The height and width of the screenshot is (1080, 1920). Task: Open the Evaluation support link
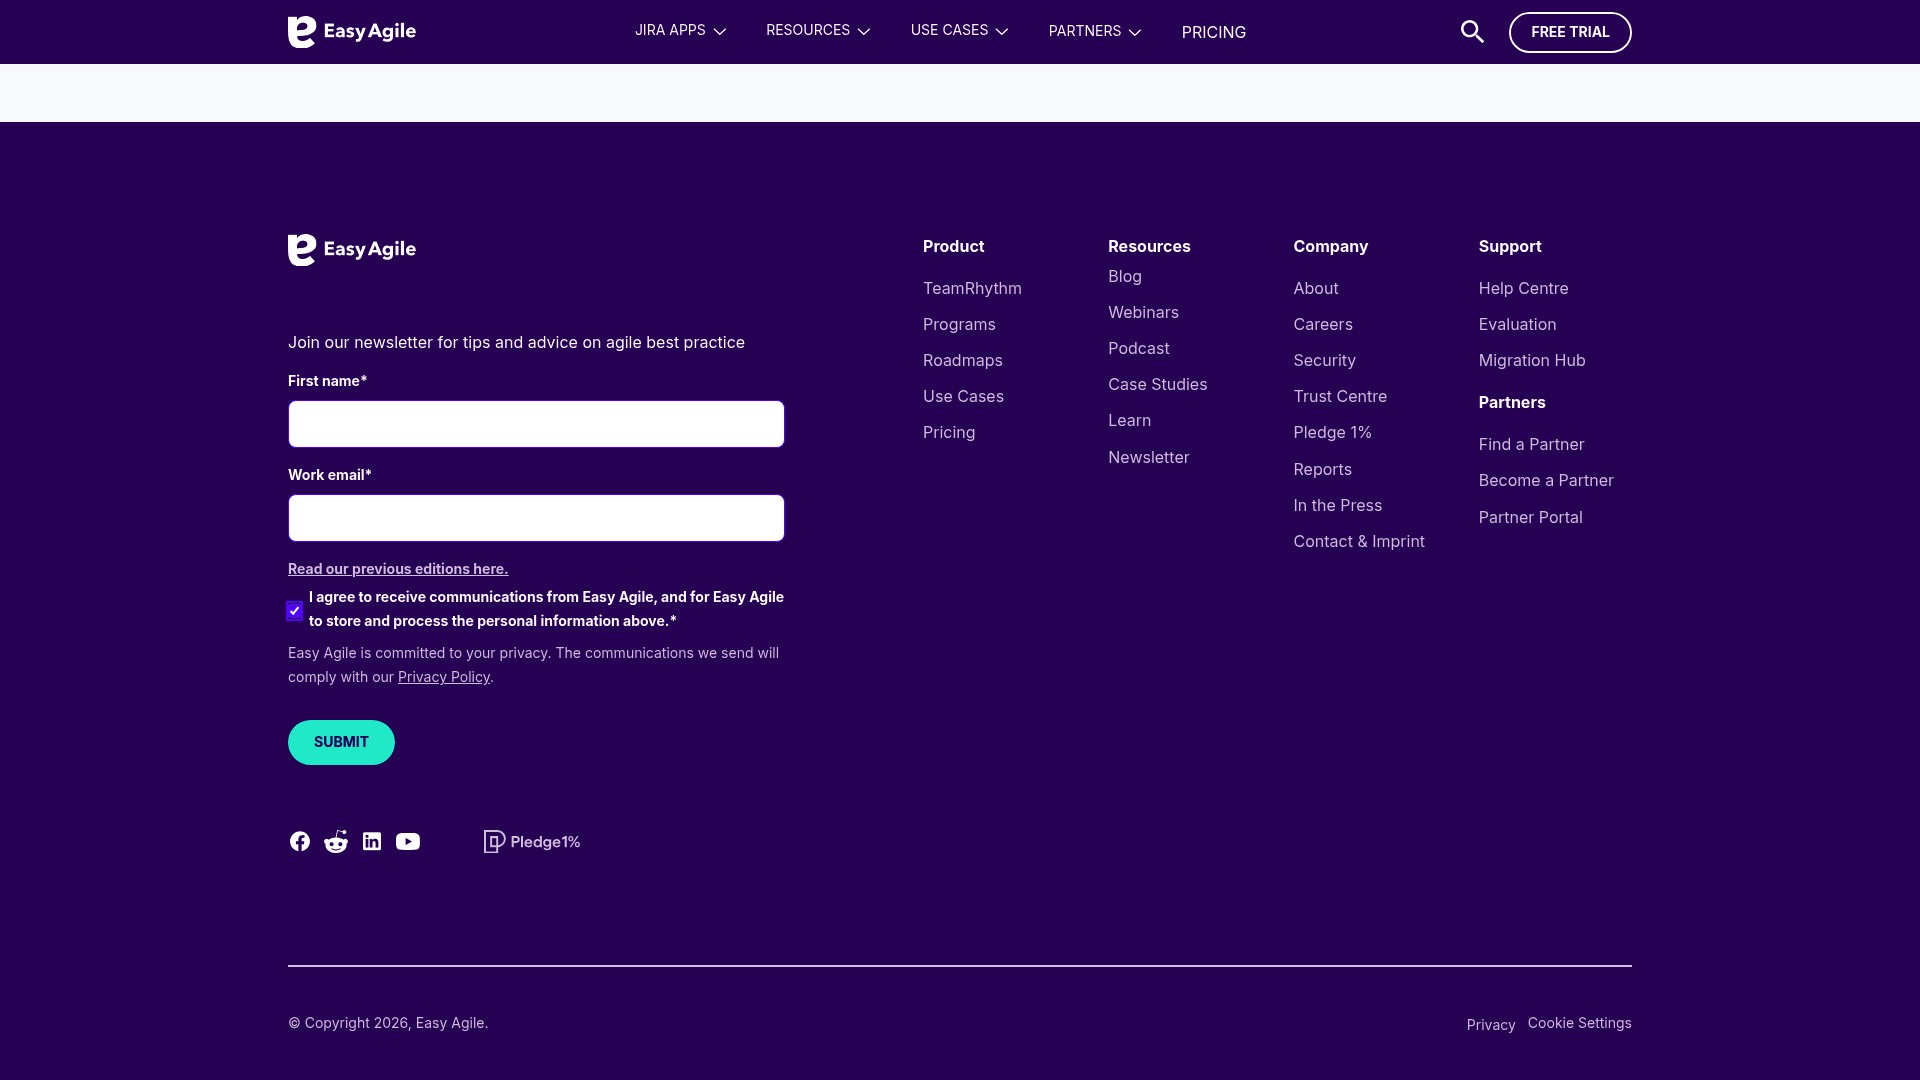coord(1518,324)
